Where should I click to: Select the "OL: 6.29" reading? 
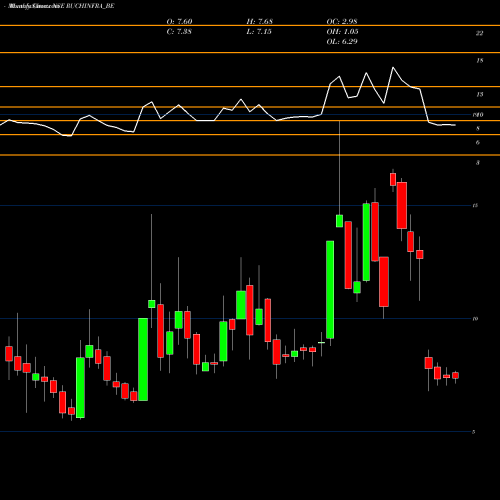(x=342, y=41)
